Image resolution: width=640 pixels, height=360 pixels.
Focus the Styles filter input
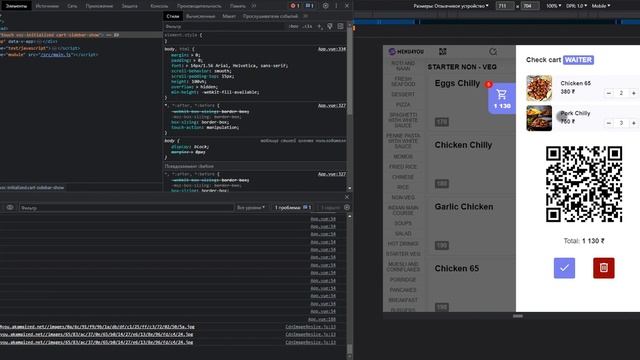coord(224,27)
